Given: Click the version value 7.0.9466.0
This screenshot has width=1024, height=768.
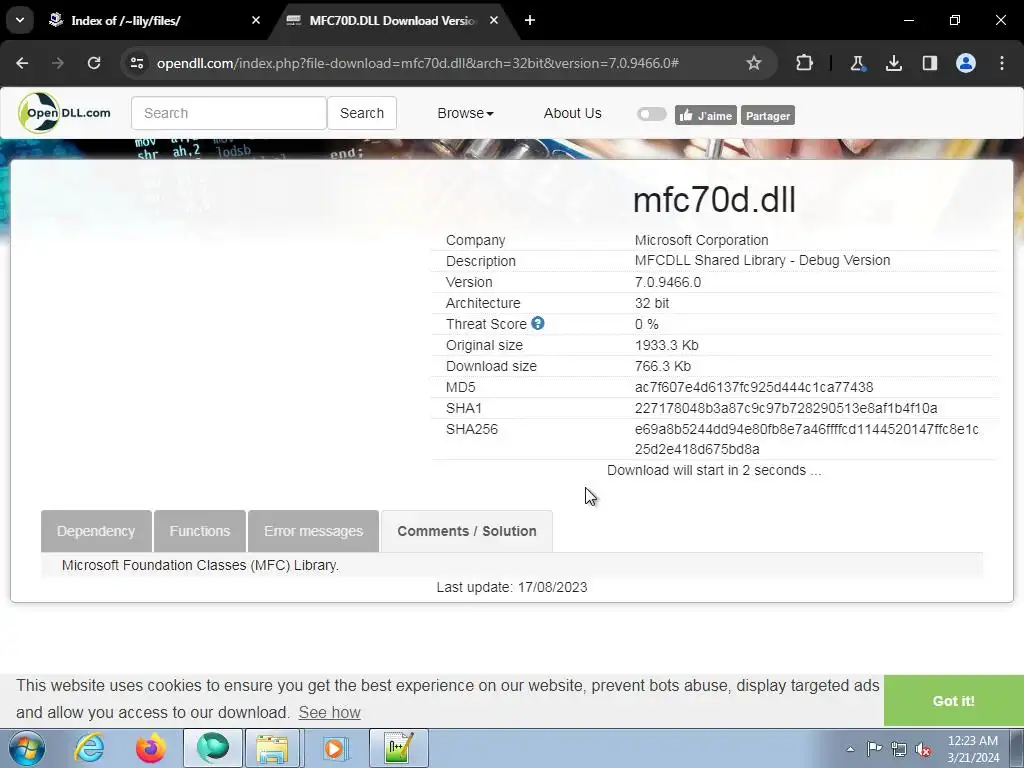Looking at the screenshot, I should 667,282.
